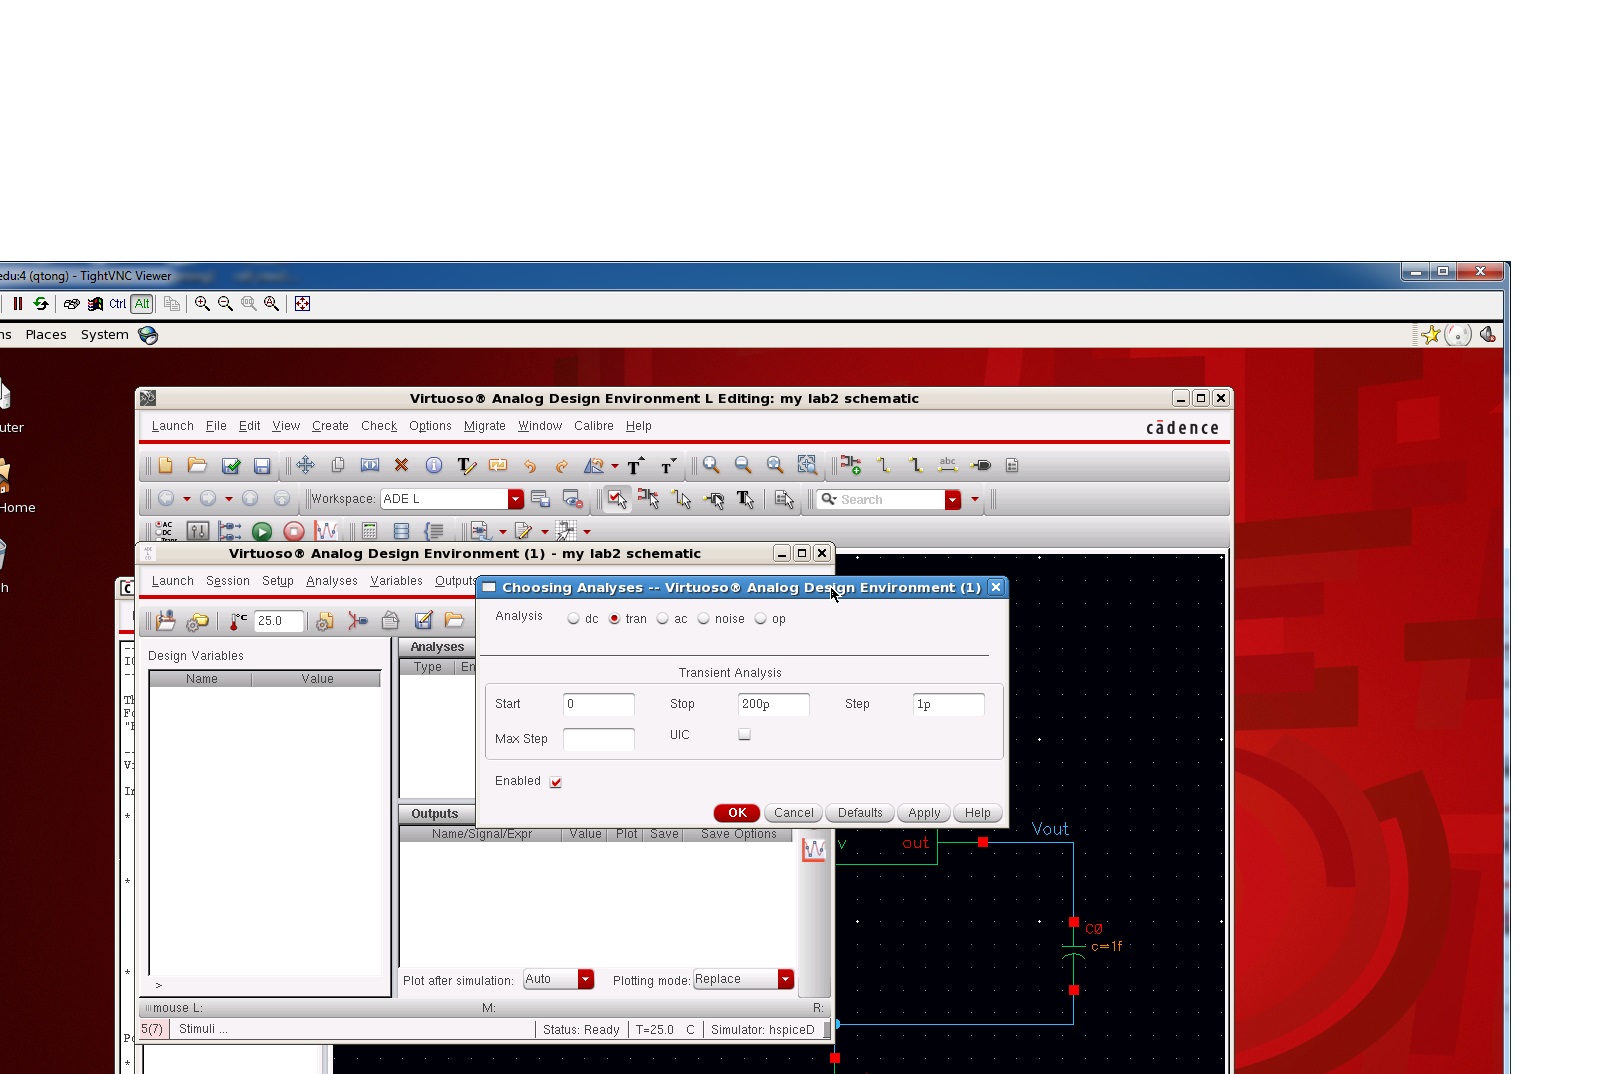The image size is (1616, 1074).
Task: Click the red X Delete icon
Action: tap(402, 465)
